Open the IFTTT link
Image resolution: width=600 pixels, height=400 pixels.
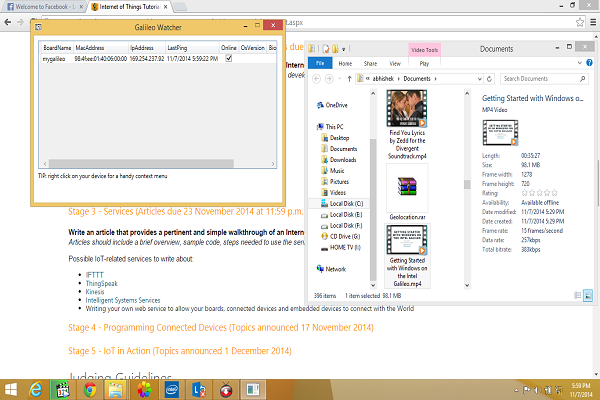(95, 275)
